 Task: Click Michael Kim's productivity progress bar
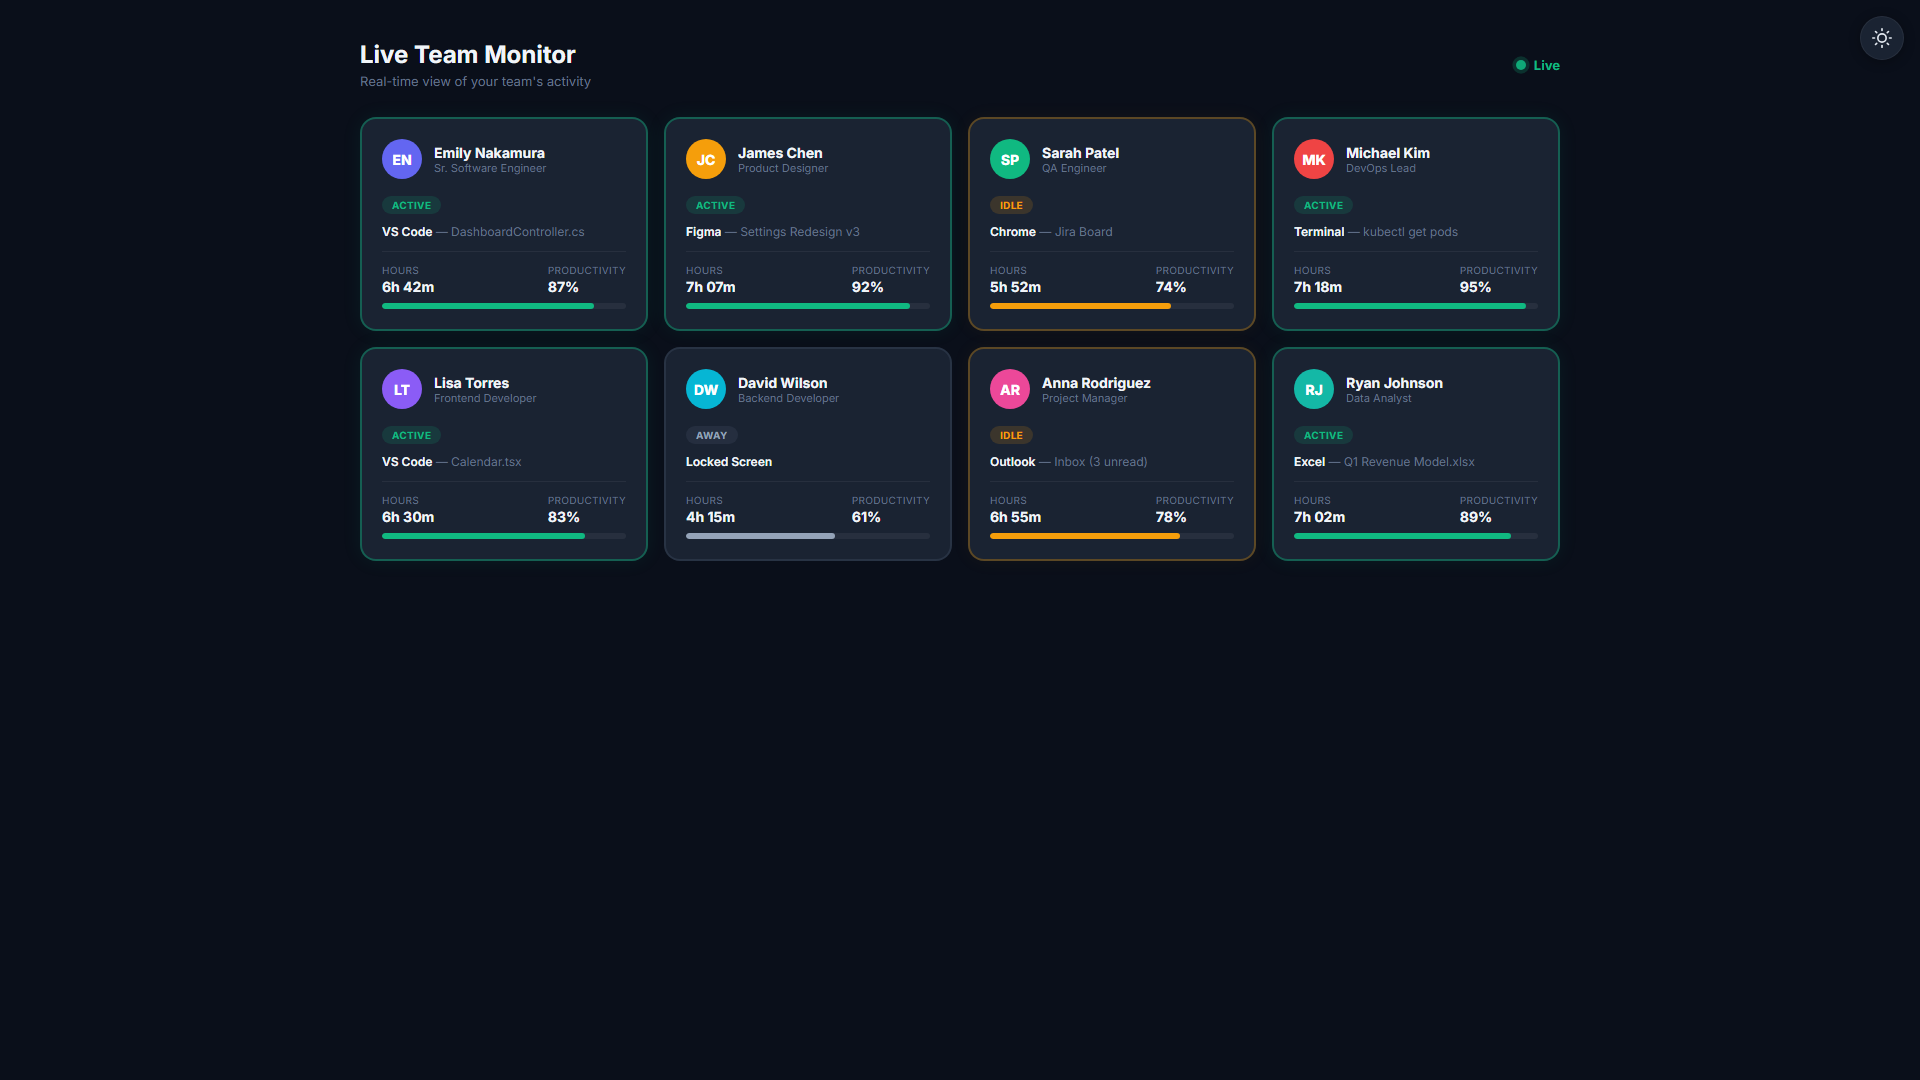pos(1416,306)
